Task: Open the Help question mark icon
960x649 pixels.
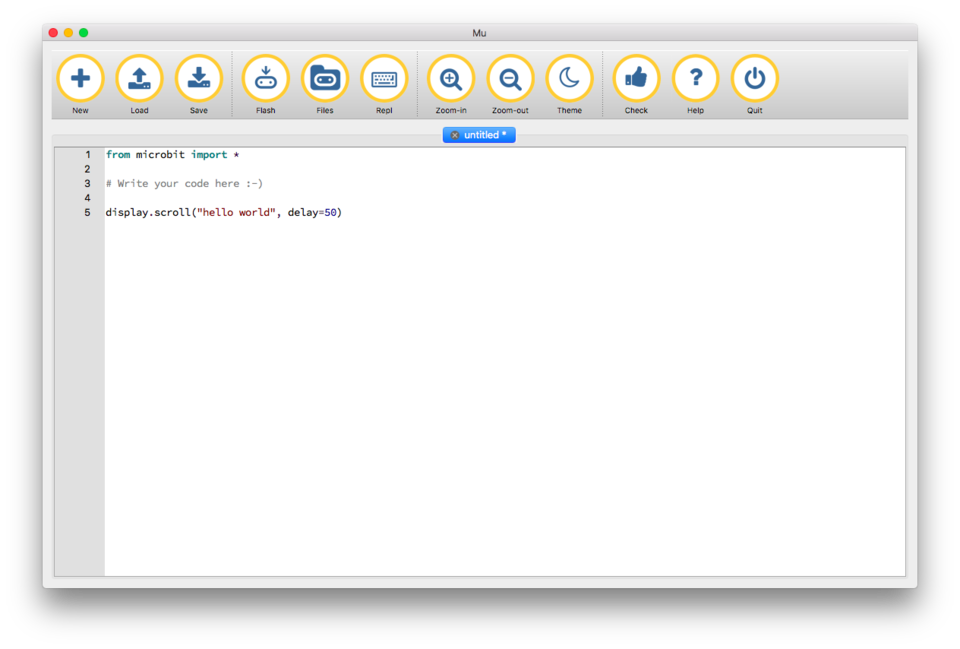Action: click(x=696, y=78)
